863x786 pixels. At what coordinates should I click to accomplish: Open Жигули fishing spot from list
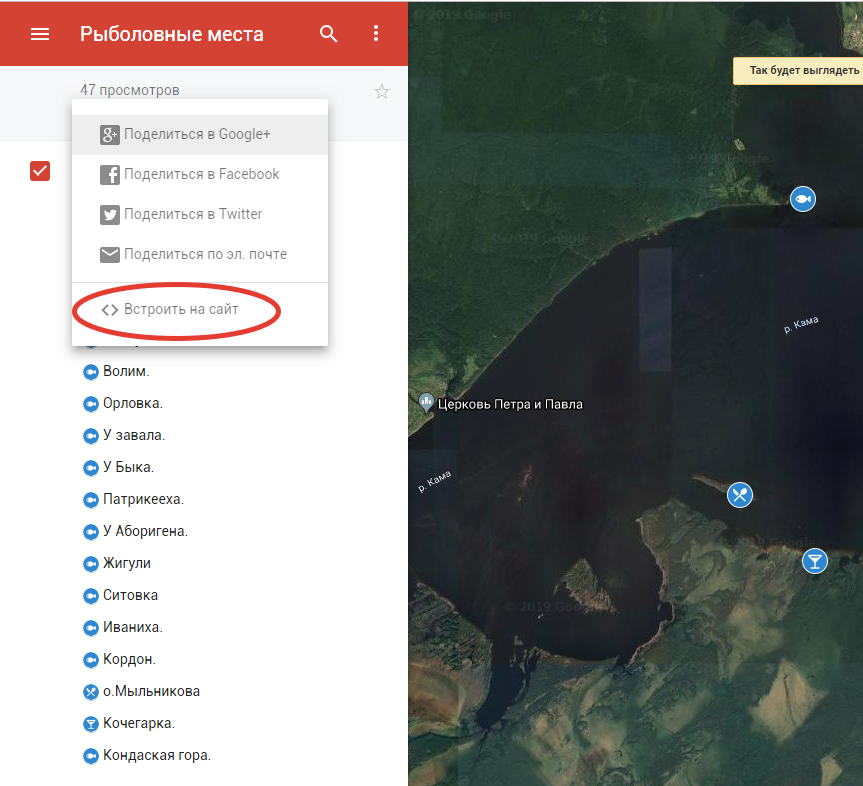click(127, 563)
